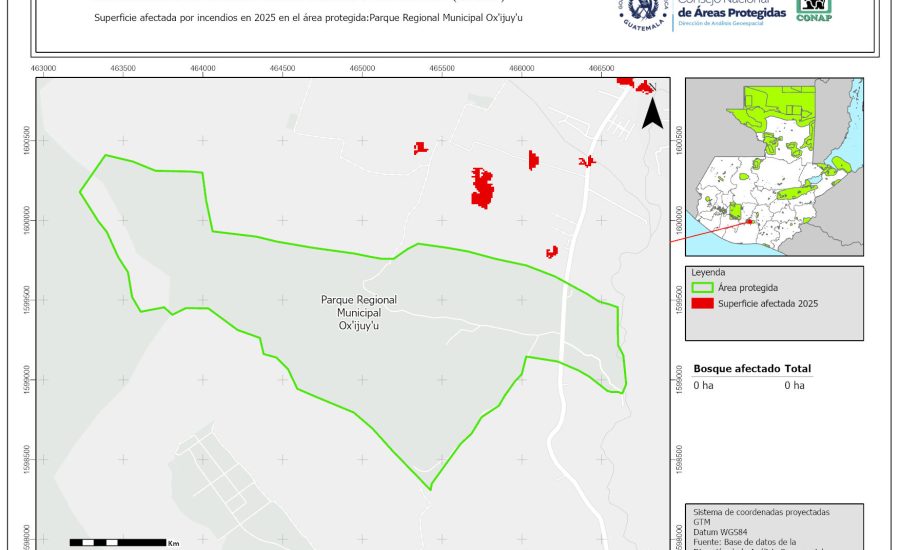Click the Total column header
Viewport: 900px width, 550px height.
797,369
